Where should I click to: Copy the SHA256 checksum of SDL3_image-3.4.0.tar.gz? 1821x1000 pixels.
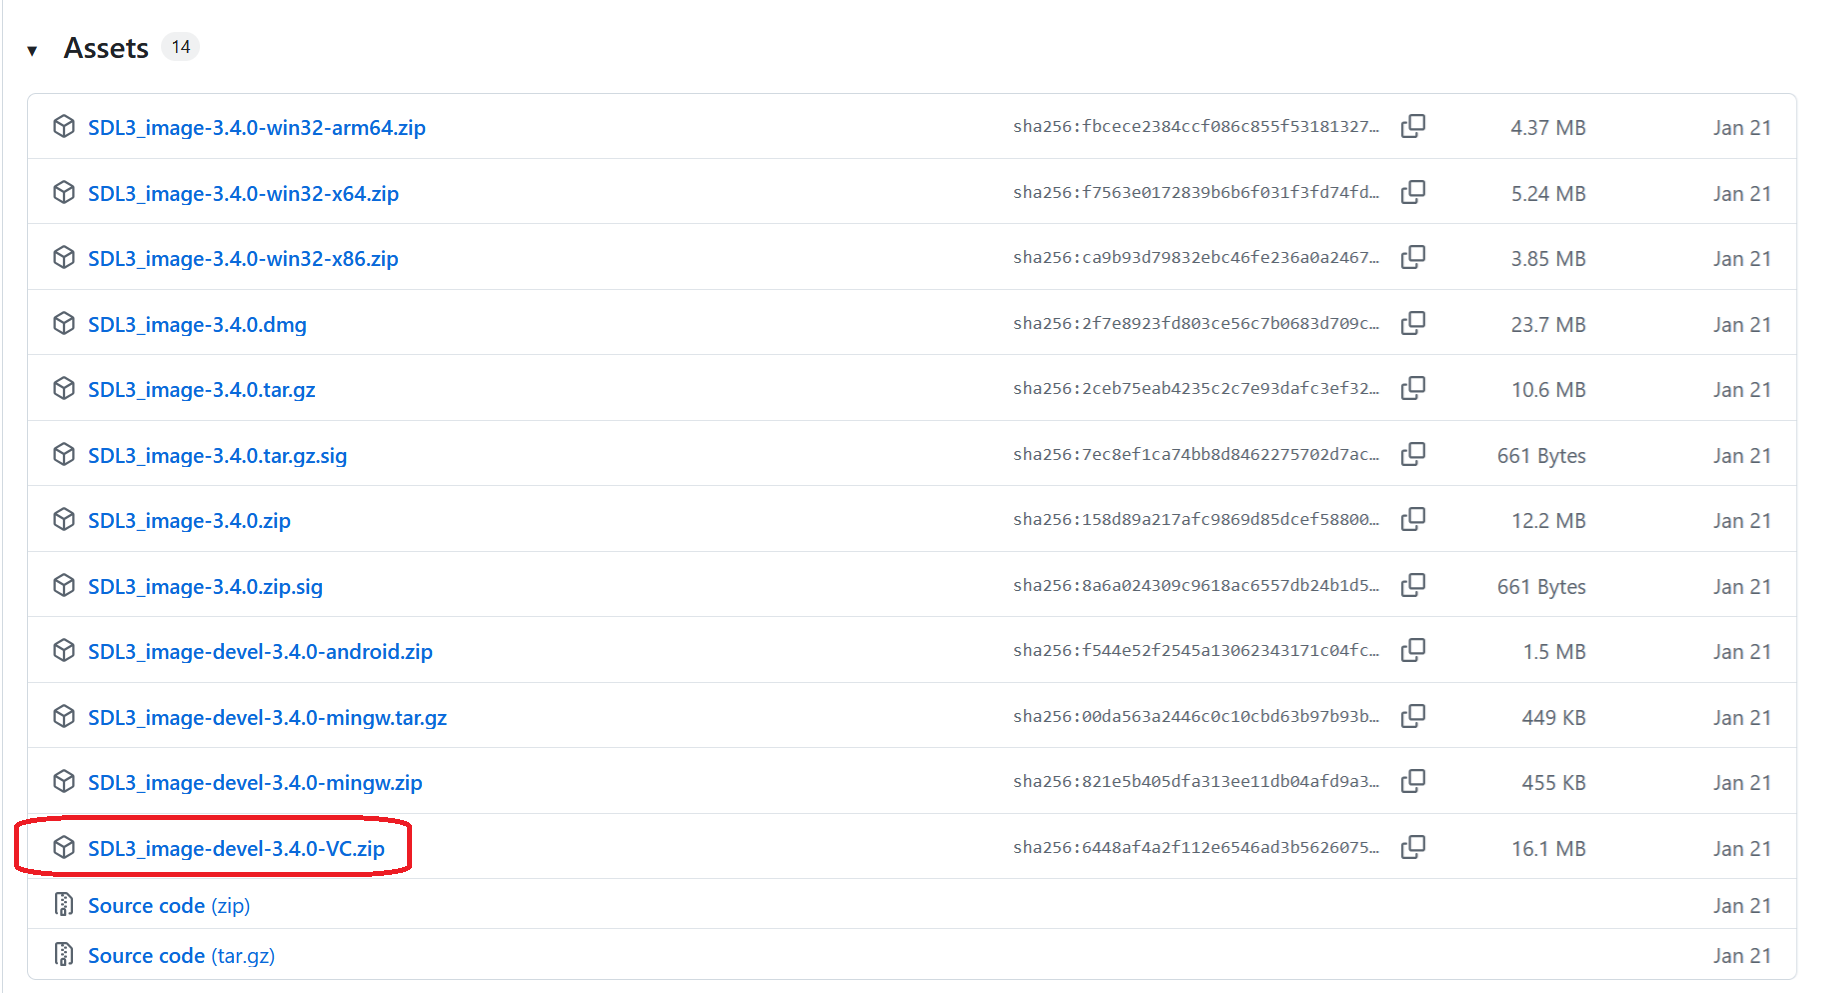[1414, 388]
